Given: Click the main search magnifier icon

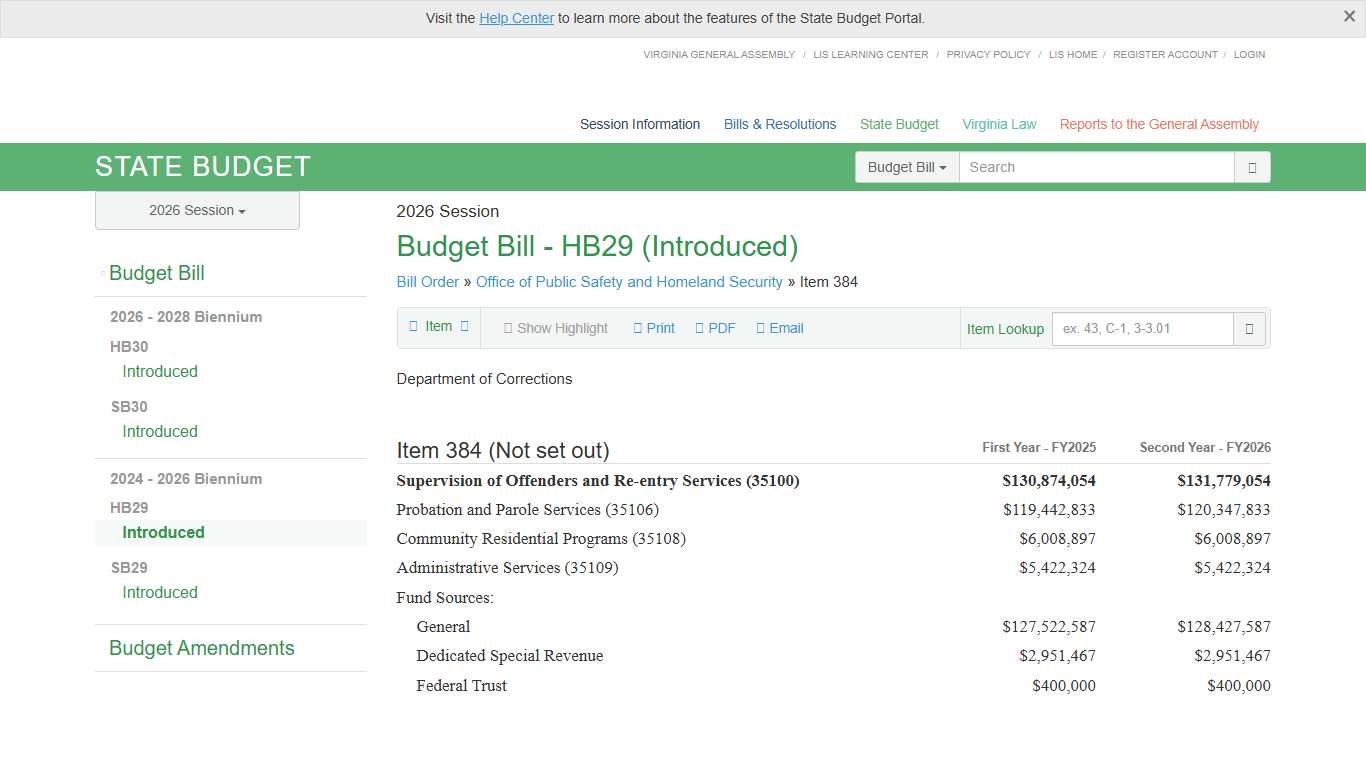Looking at the screenshot, I should tap(1252, 166).
